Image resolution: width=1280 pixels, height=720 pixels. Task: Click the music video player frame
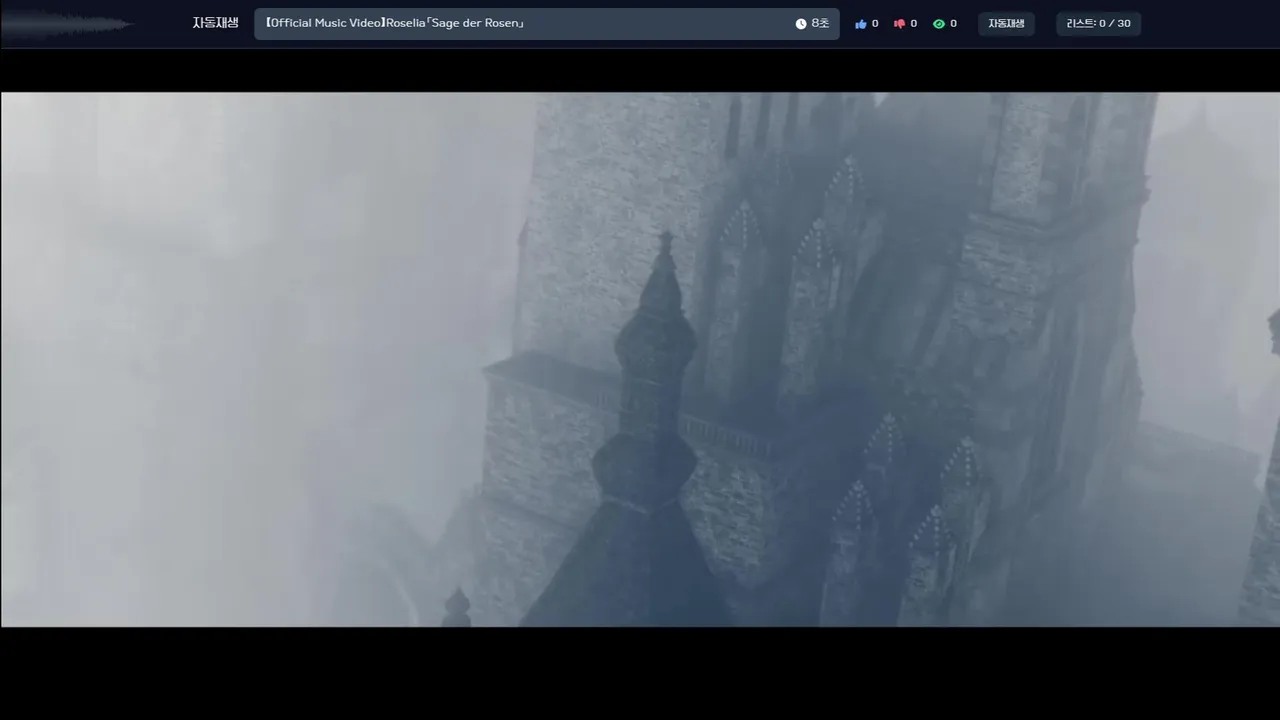tap(640, 360)
